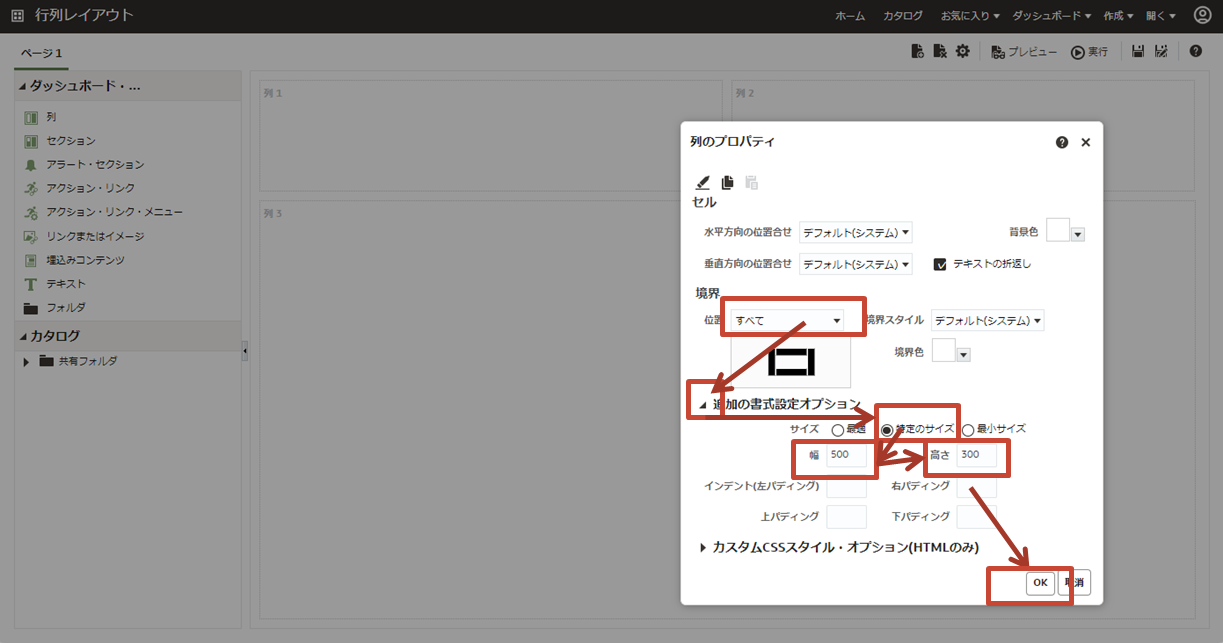Go to ホーム in top menu
Viewport: 1223px width, 643px height.
tap(850, 16)
